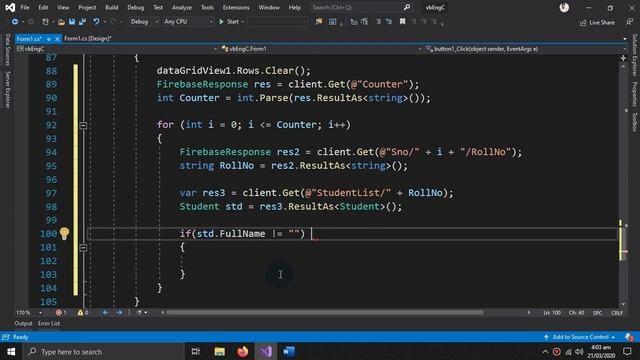Click the New Project toolbar icon
The image size is (640, 360).
click(x=45, y=22)
